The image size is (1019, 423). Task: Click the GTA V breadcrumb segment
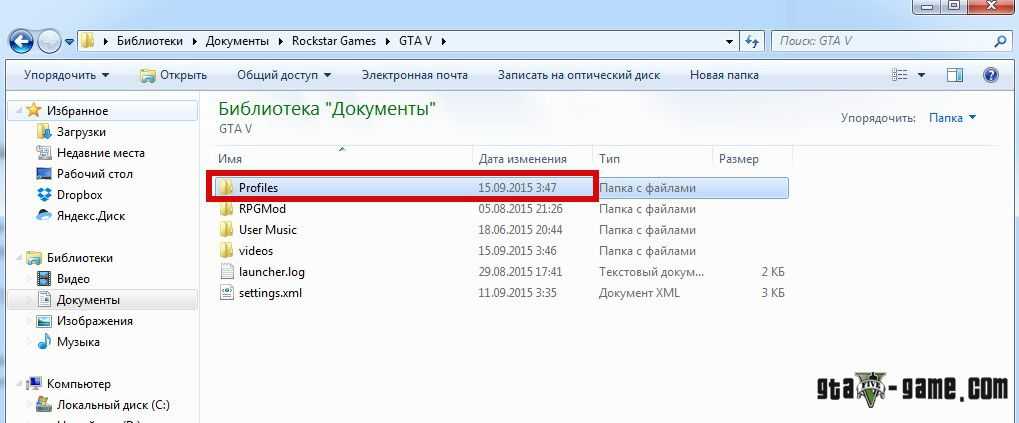tap(415, 41)
